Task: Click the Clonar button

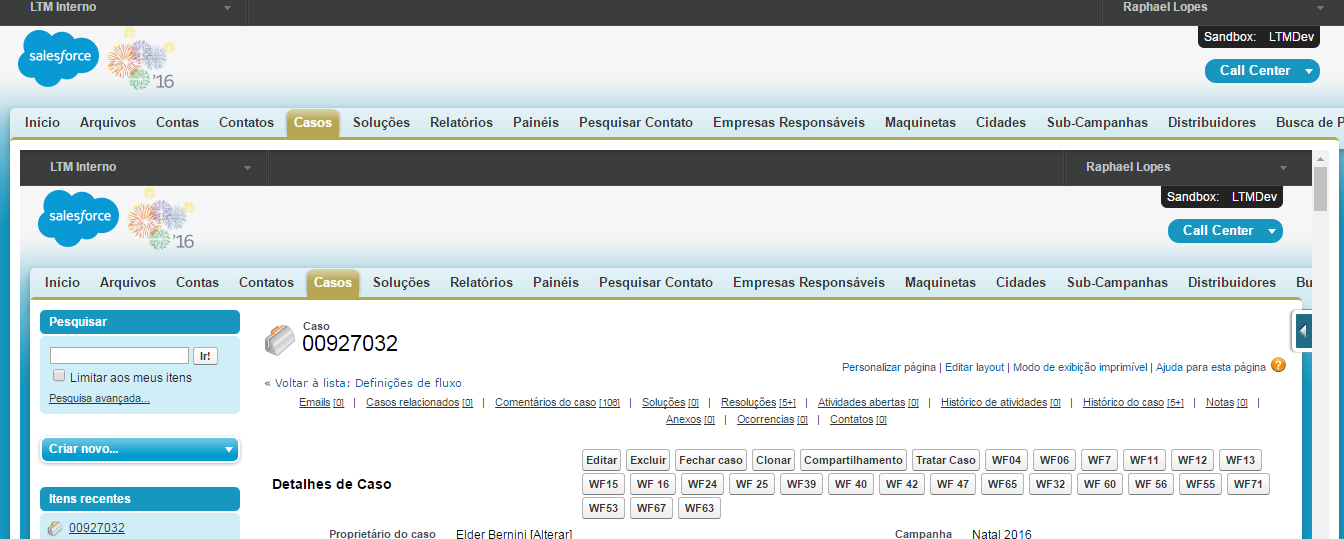Action: [774, 460]
